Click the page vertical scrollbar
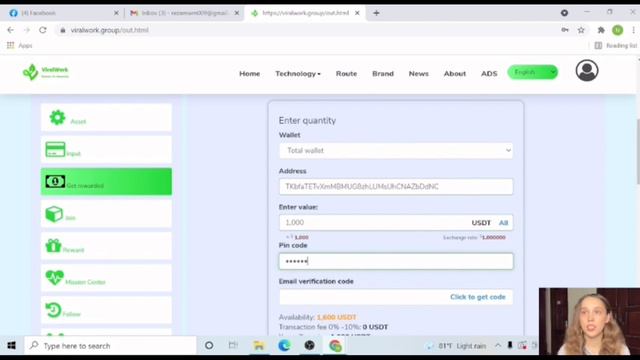The height and width of the screenshot is (360, 640). [638, 152]
